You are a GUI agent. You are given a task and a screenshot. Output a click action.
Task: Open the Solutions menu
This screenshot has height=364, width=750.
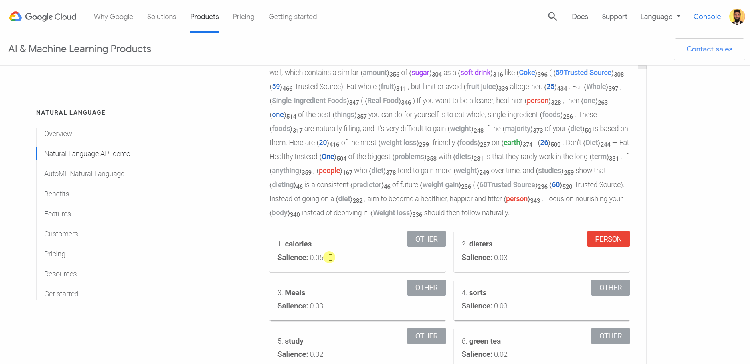[162, 17]
